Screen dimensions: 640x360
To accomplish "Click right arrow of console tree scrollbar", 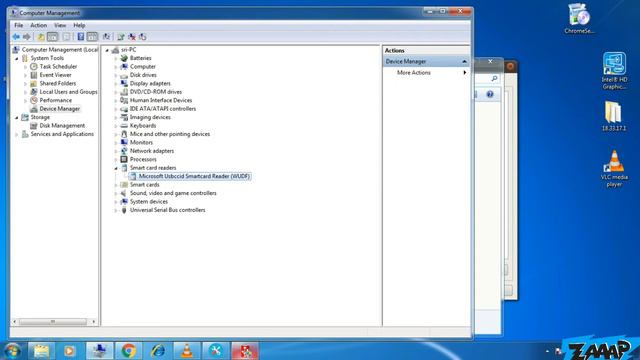I will point(94,322).
